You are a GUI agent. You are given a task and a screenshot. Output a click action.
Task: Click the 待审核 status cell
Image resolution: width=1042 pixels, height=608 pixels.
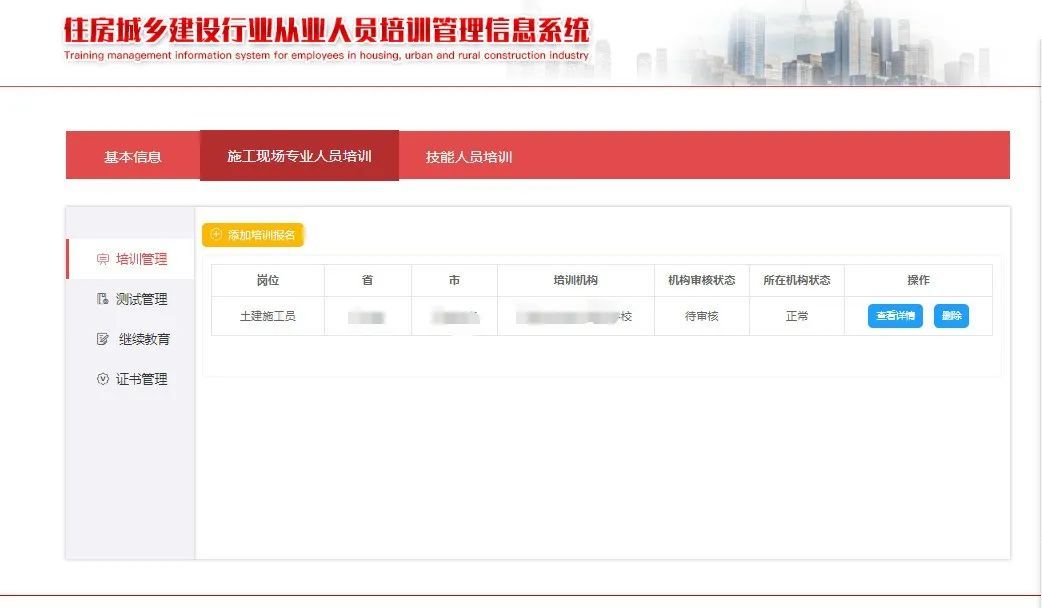point(701,316)
